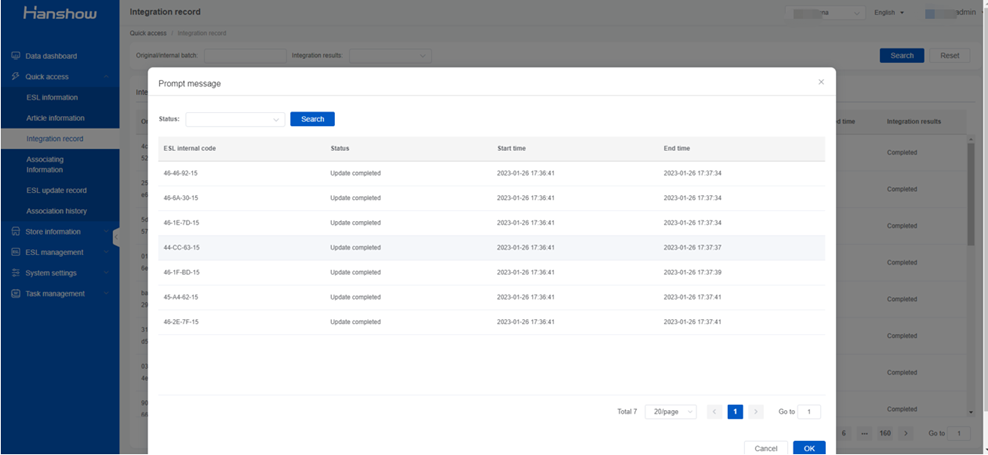Image resolution: width=988 pixels, height=455 pixels.
Task: Click the ESL management icon
Action: pyautogui.click(x=16, y=252)
